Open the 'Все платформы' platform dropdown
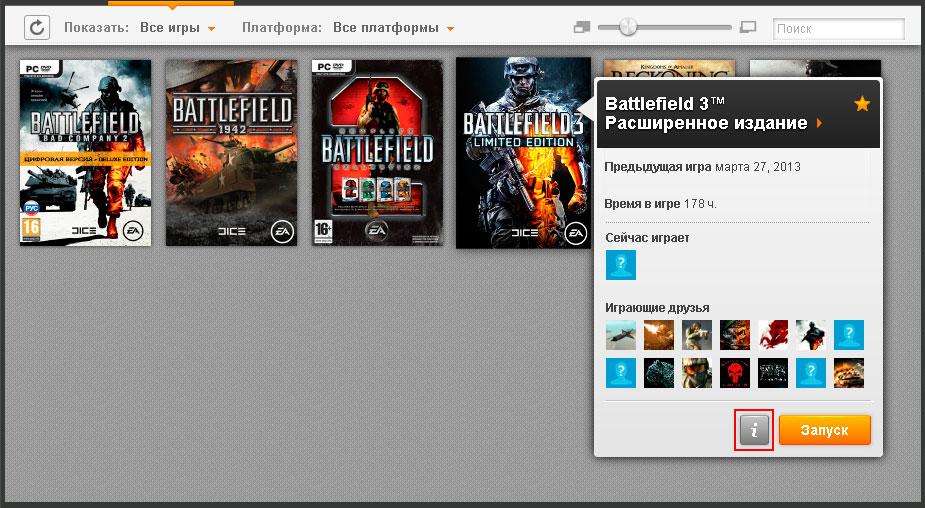The width and height of the screenshot is (925, 508). coord(393,28)
